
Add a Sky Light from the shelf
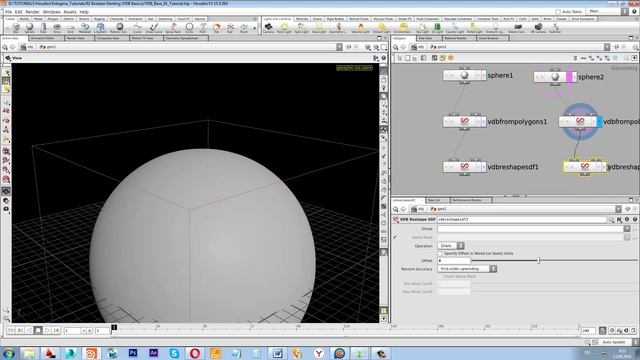[422, 28]
